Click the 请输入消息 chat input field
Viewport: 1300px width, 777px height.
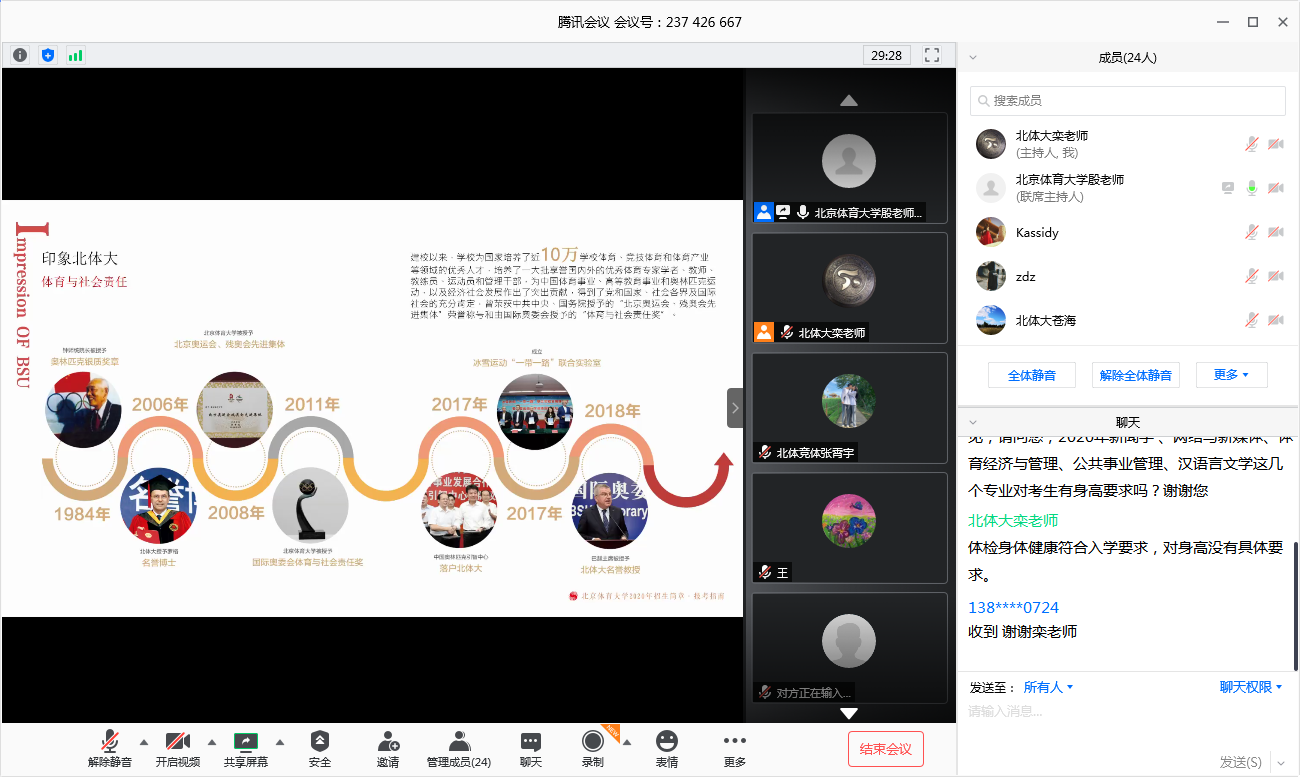pos(1100,712)
